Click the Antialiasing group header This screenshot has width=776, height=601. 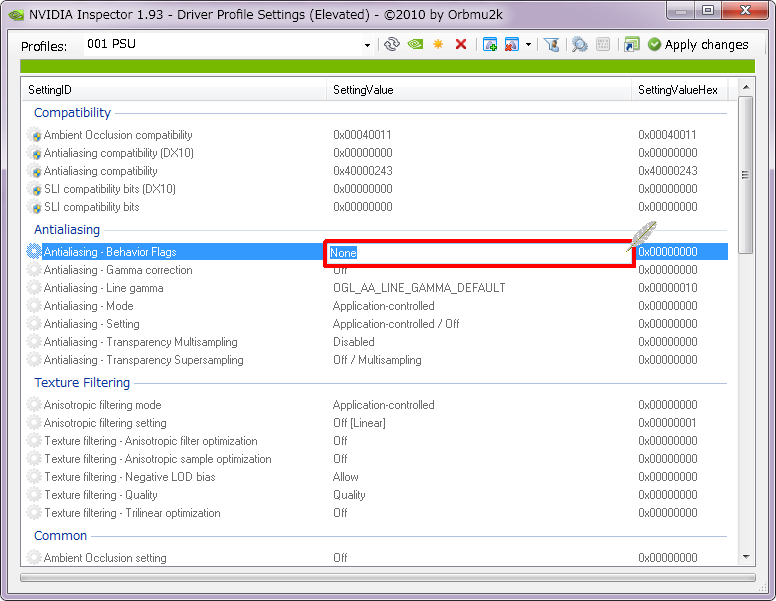point(67,230)
